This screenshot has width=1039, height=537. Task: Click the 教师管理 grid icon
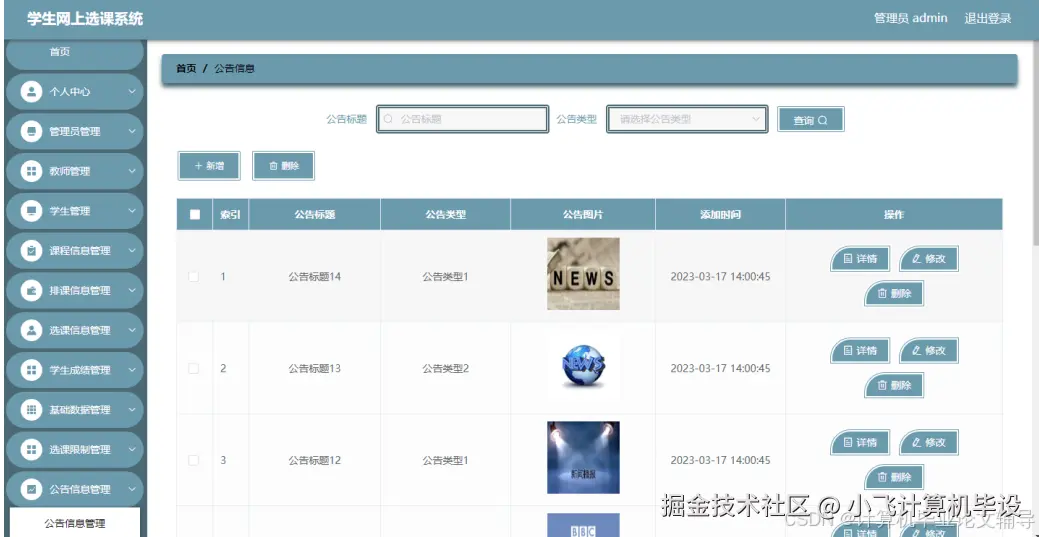31,171
